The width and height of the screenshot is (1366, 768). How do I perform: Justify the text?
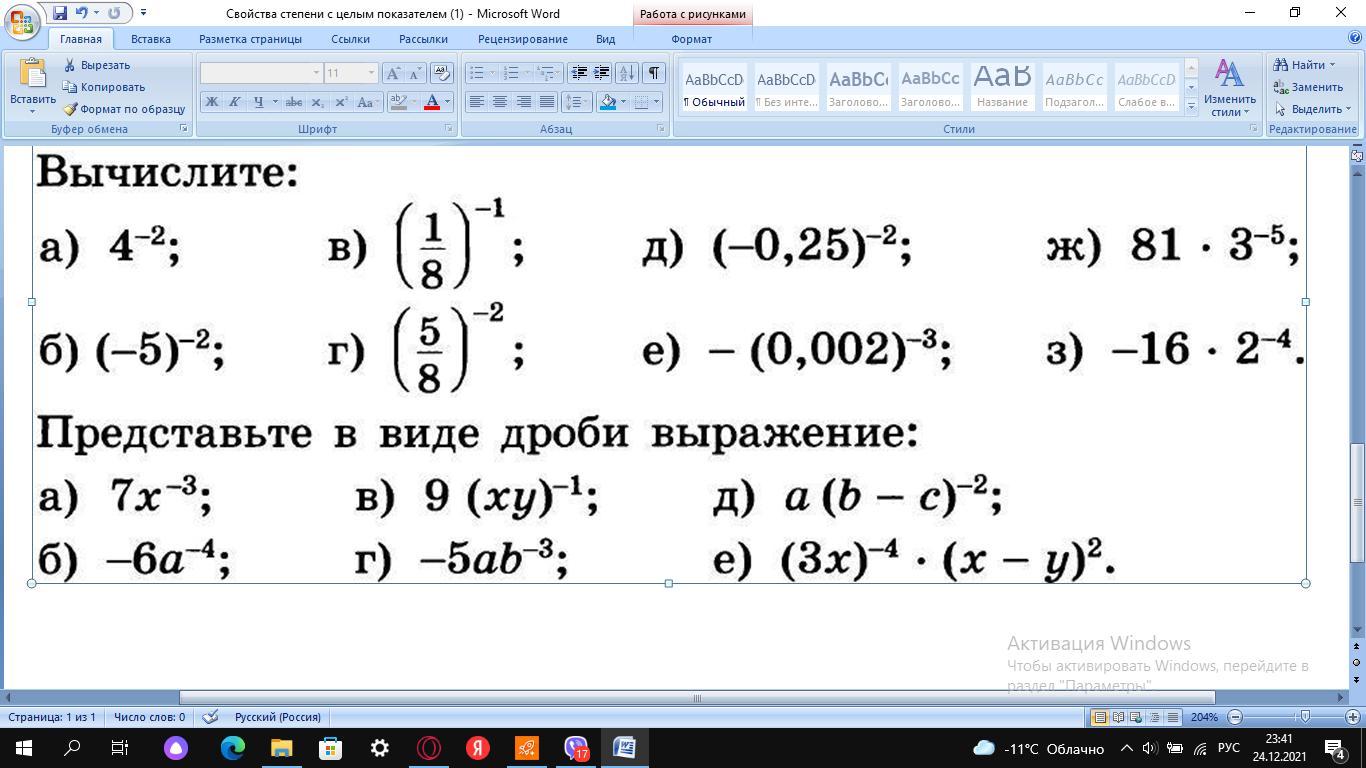547,102
